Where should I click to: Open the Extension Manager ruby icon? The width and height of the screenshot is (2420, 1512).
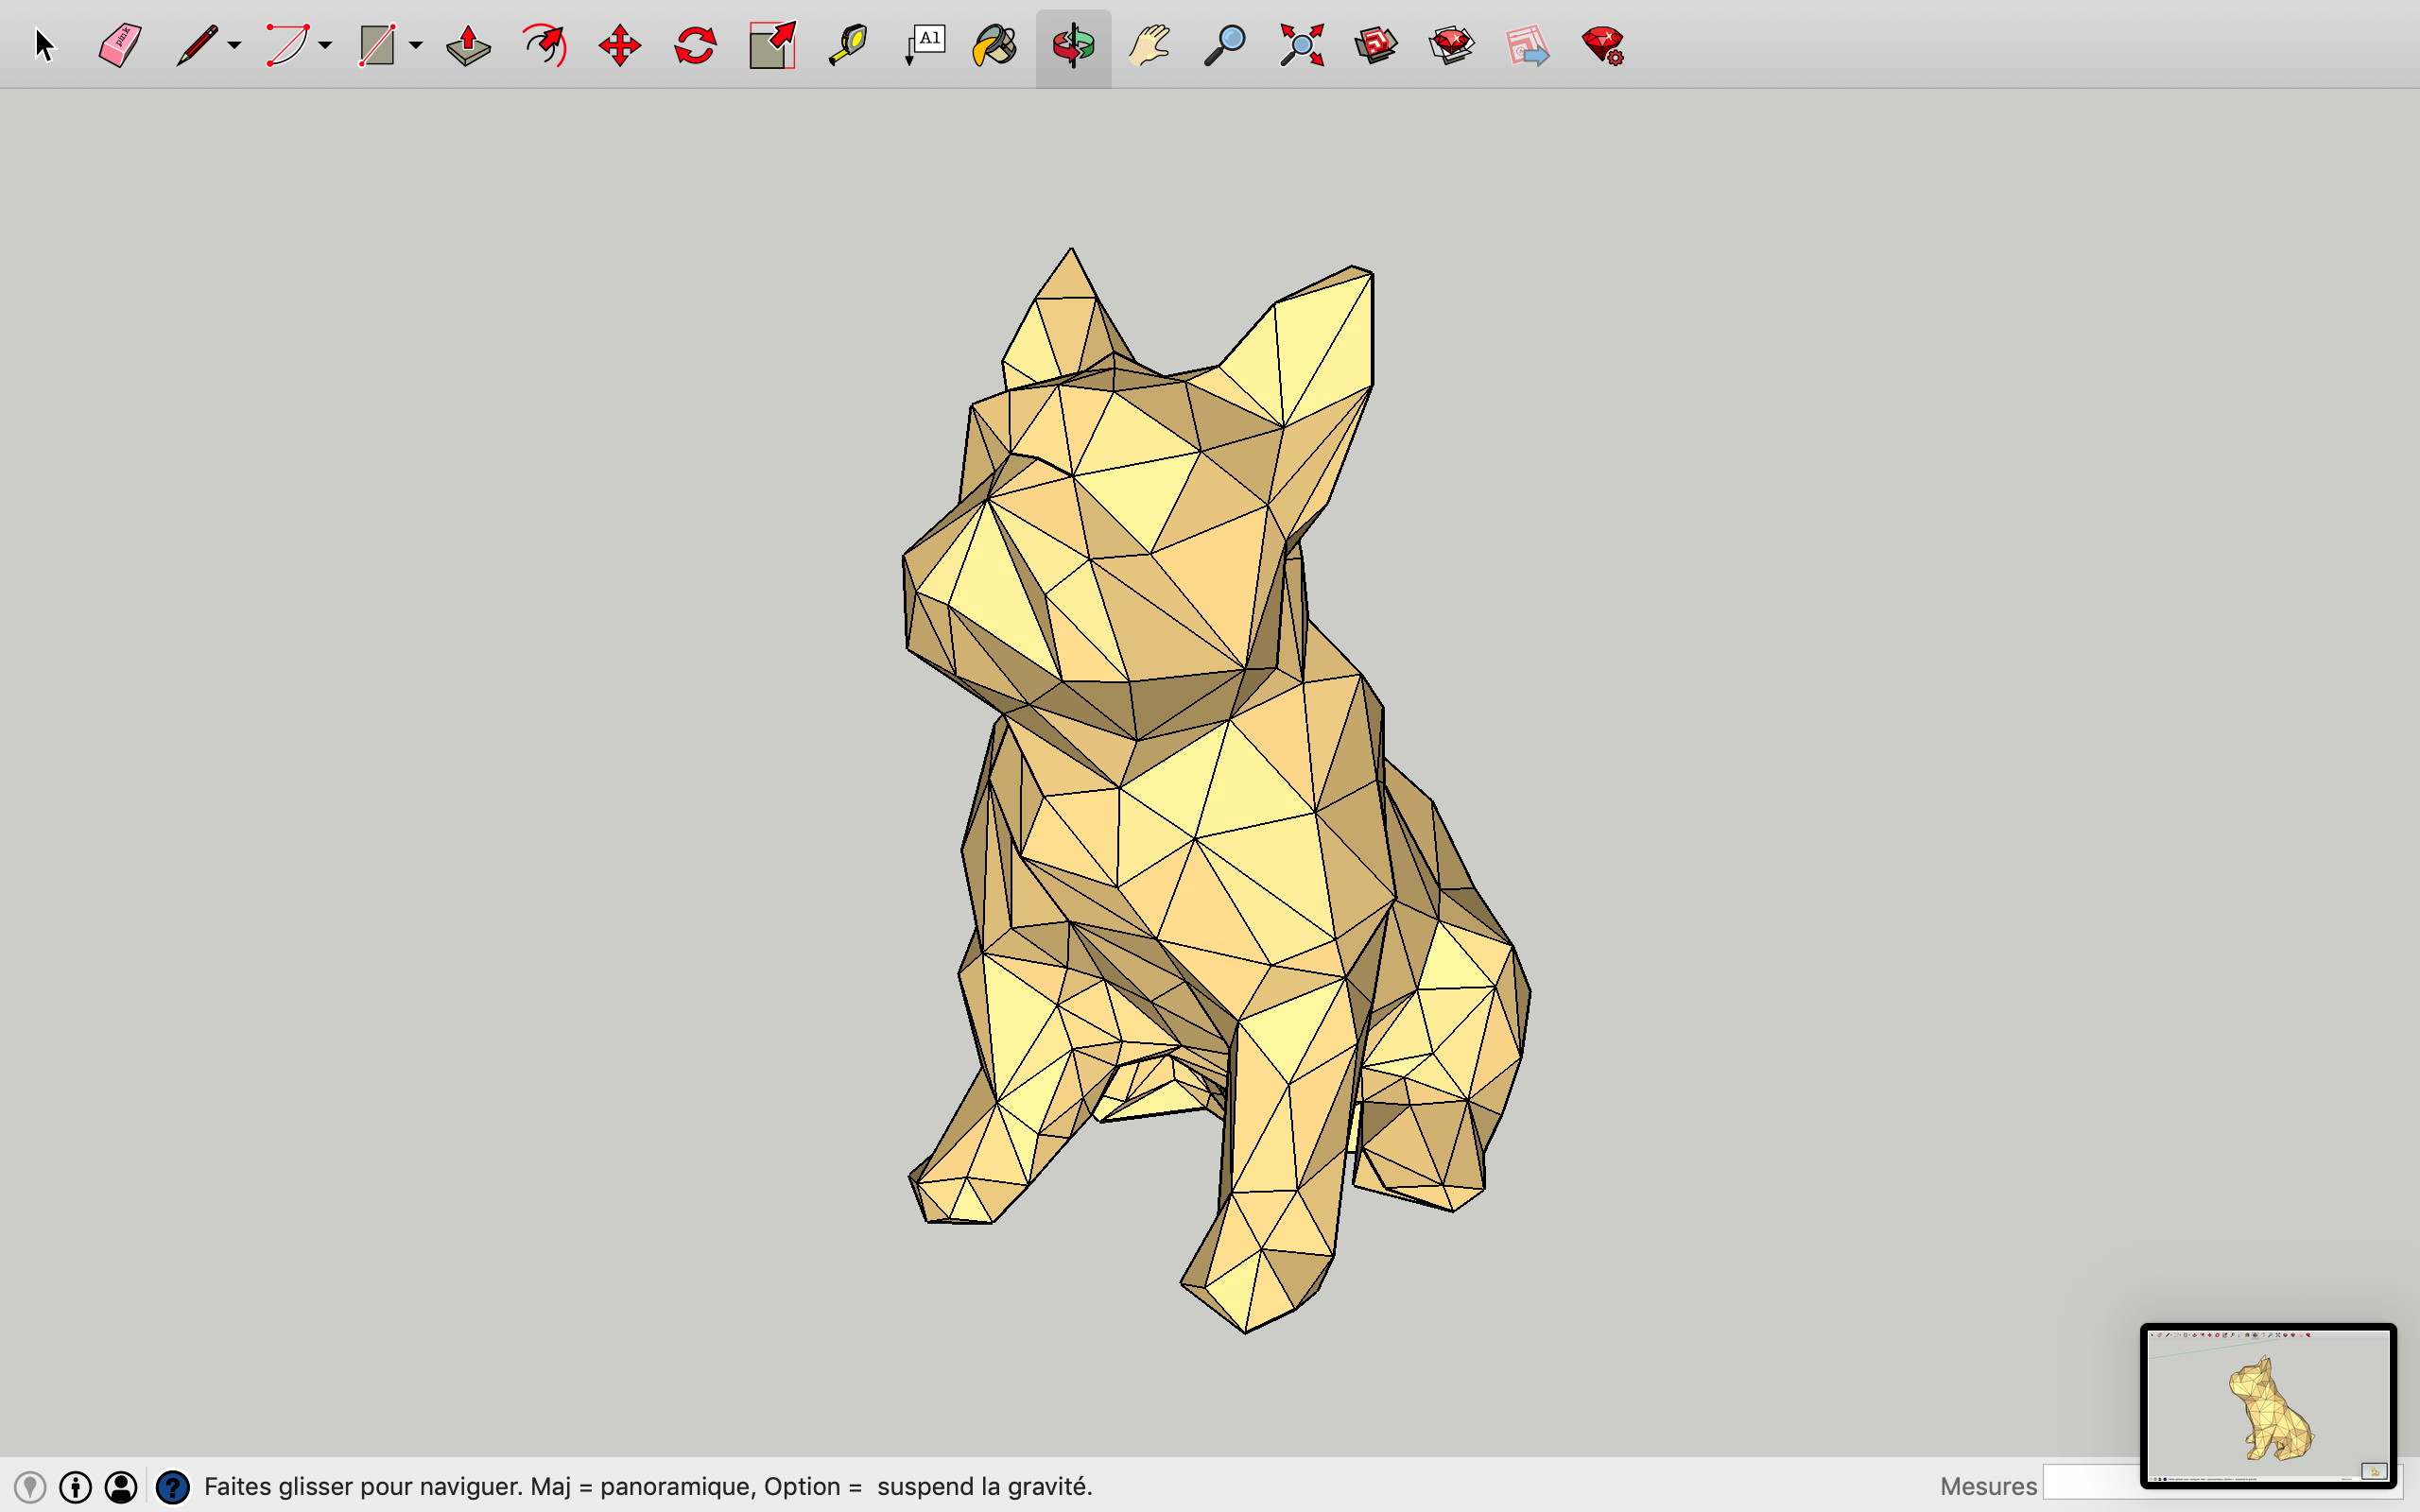1602,45
